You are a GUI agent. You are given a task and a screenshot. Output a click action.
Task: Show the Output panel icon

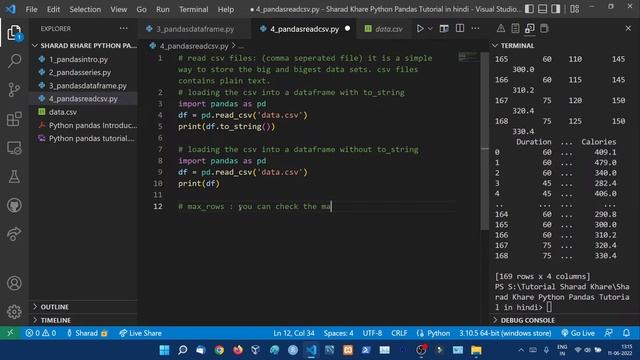point(515,29)
